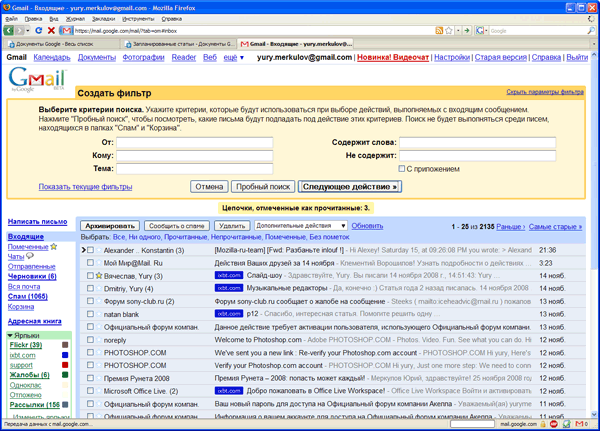Bookmark page with the star icon
The image size is (600, 431).
tap(449, 31)
